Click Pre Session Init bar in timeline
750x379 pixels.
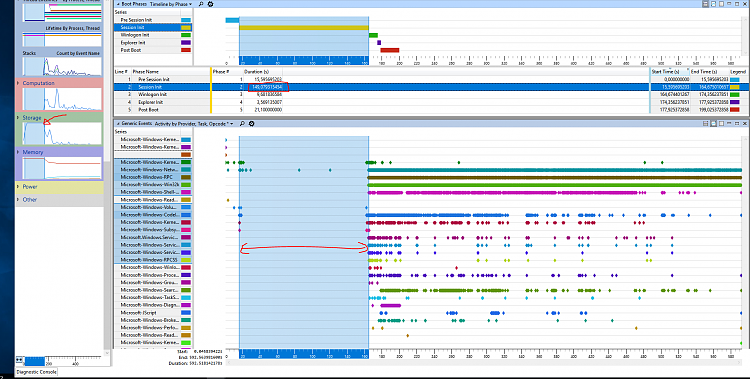[x=232, y=20]
